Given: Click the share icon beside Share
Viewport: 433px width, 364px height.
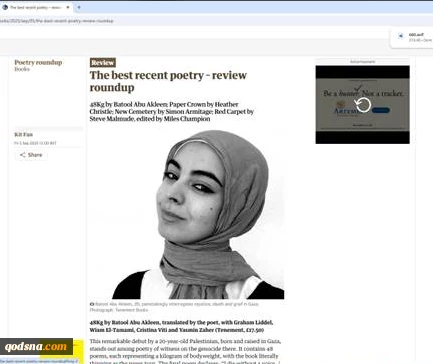Looking at the screenshot, I should coord(23,155).
